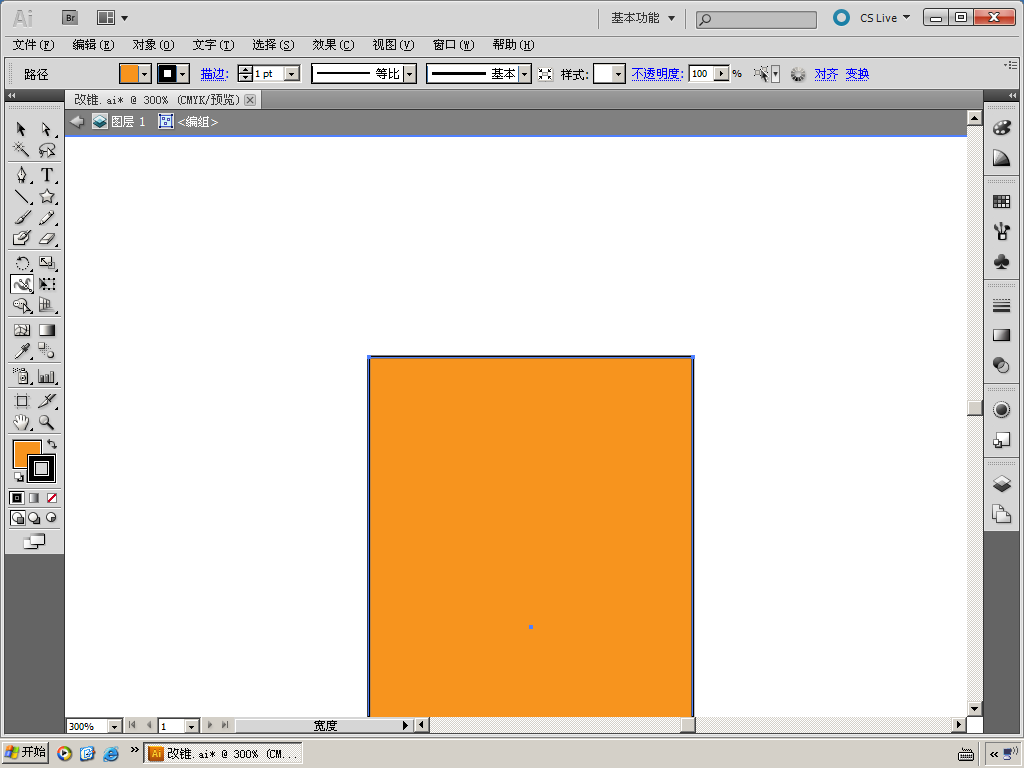Open the 文件 menu
The image size is (1024, 768).
point(33,45)
